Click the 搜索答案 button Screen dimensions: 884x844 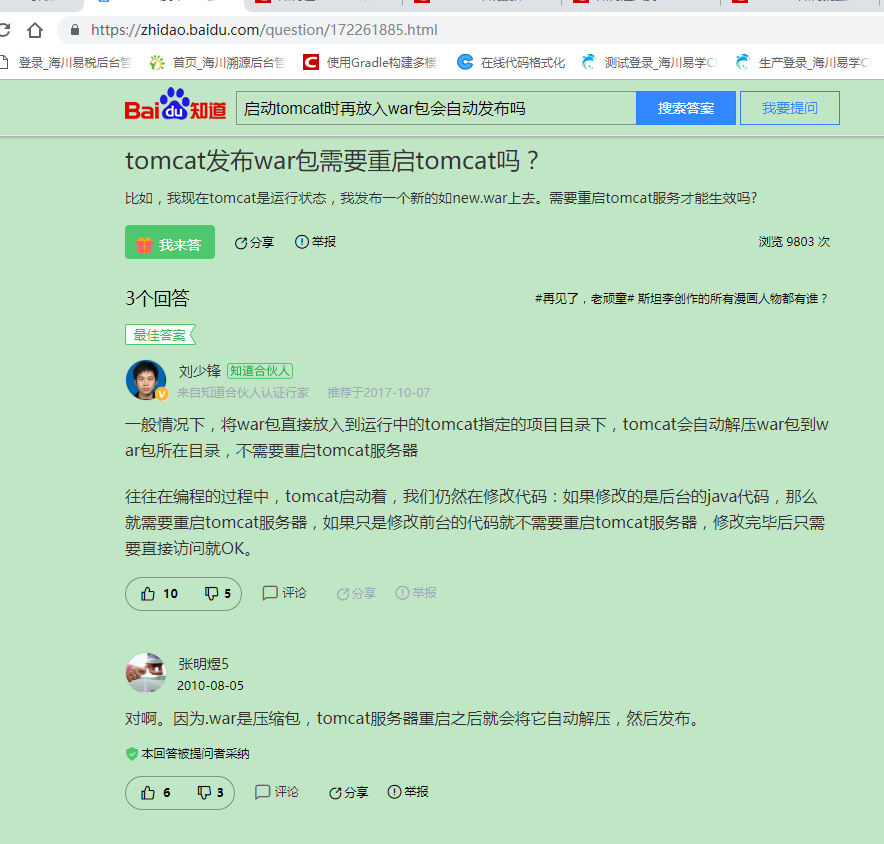[x=686, y=108]
